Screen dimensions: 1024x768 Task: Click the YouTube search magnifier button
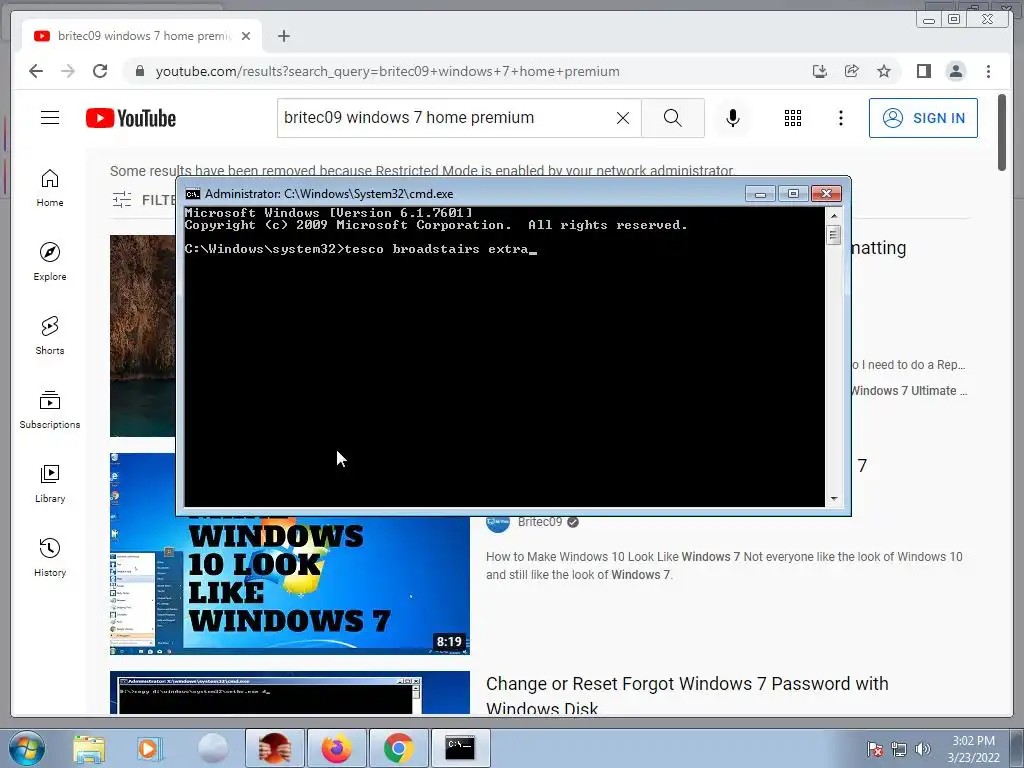(673, 118)
